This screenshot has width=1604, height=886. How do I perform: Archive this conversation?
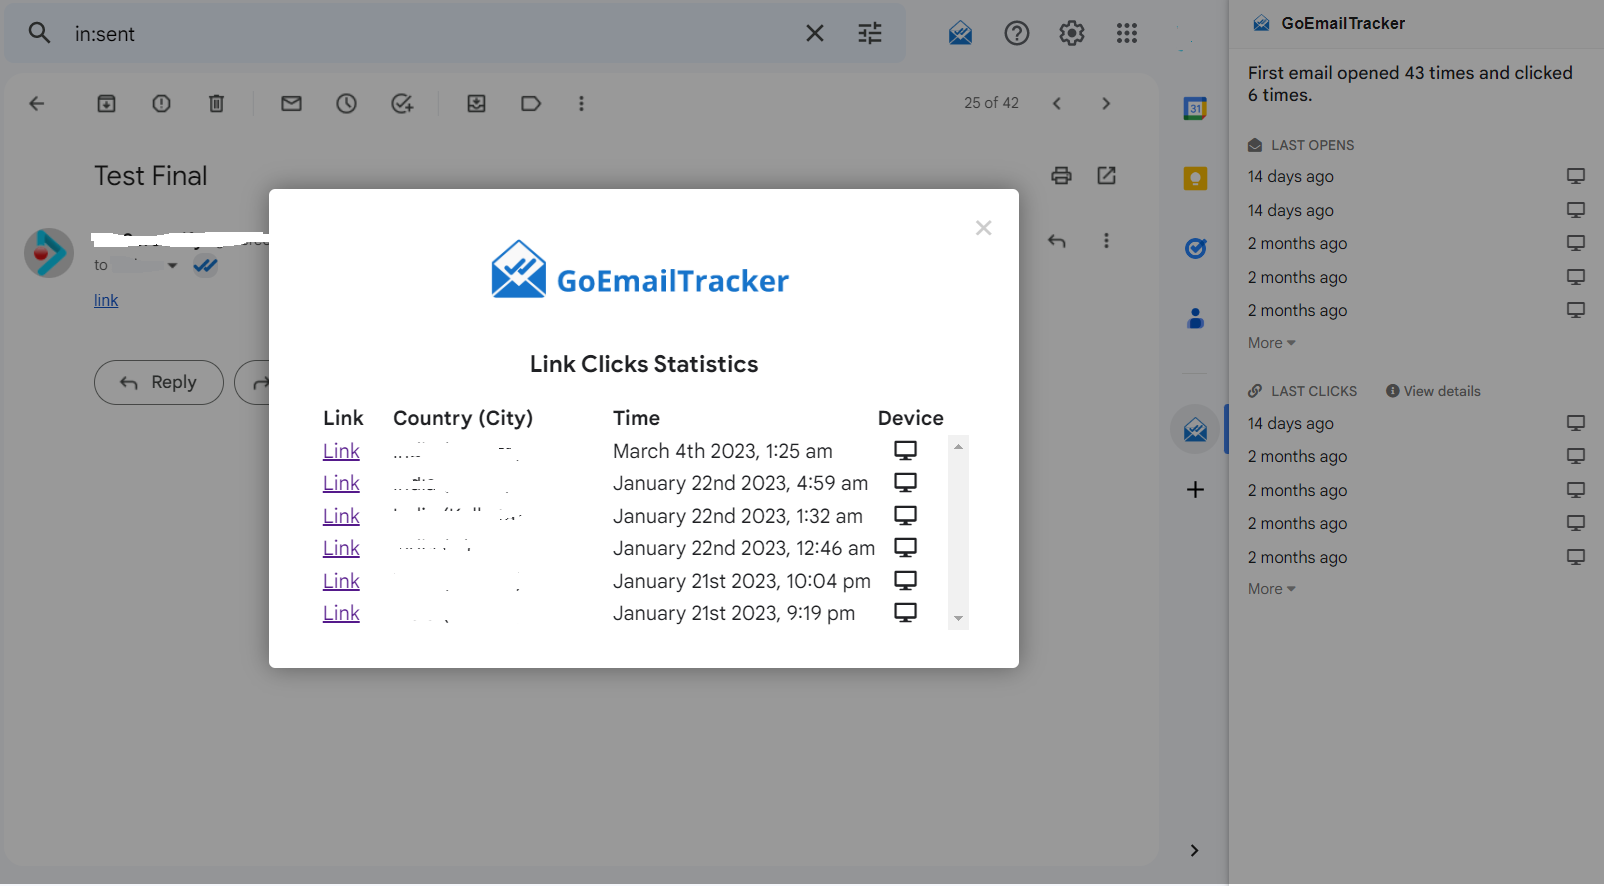tap(106, 103)
